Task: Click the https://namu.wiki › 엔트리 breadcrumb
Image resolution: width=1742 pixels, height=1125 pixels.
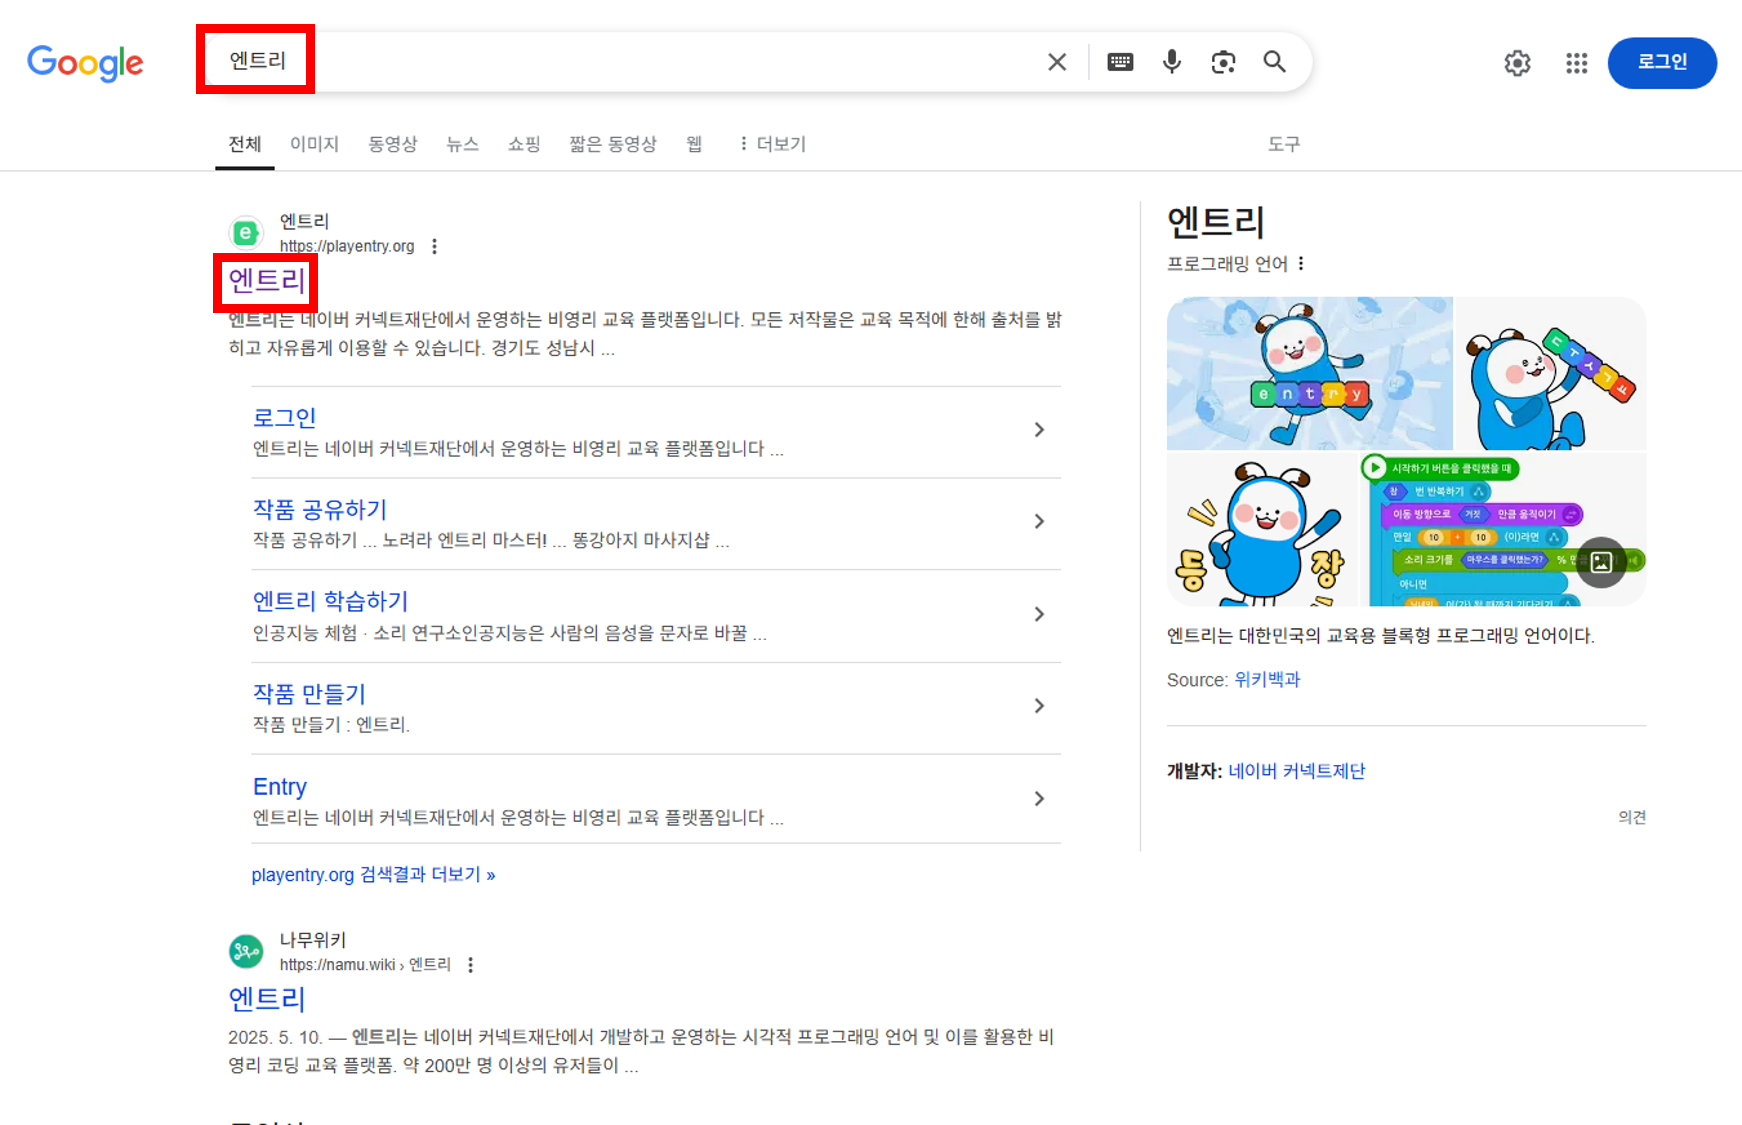Action: pos(365,965)
